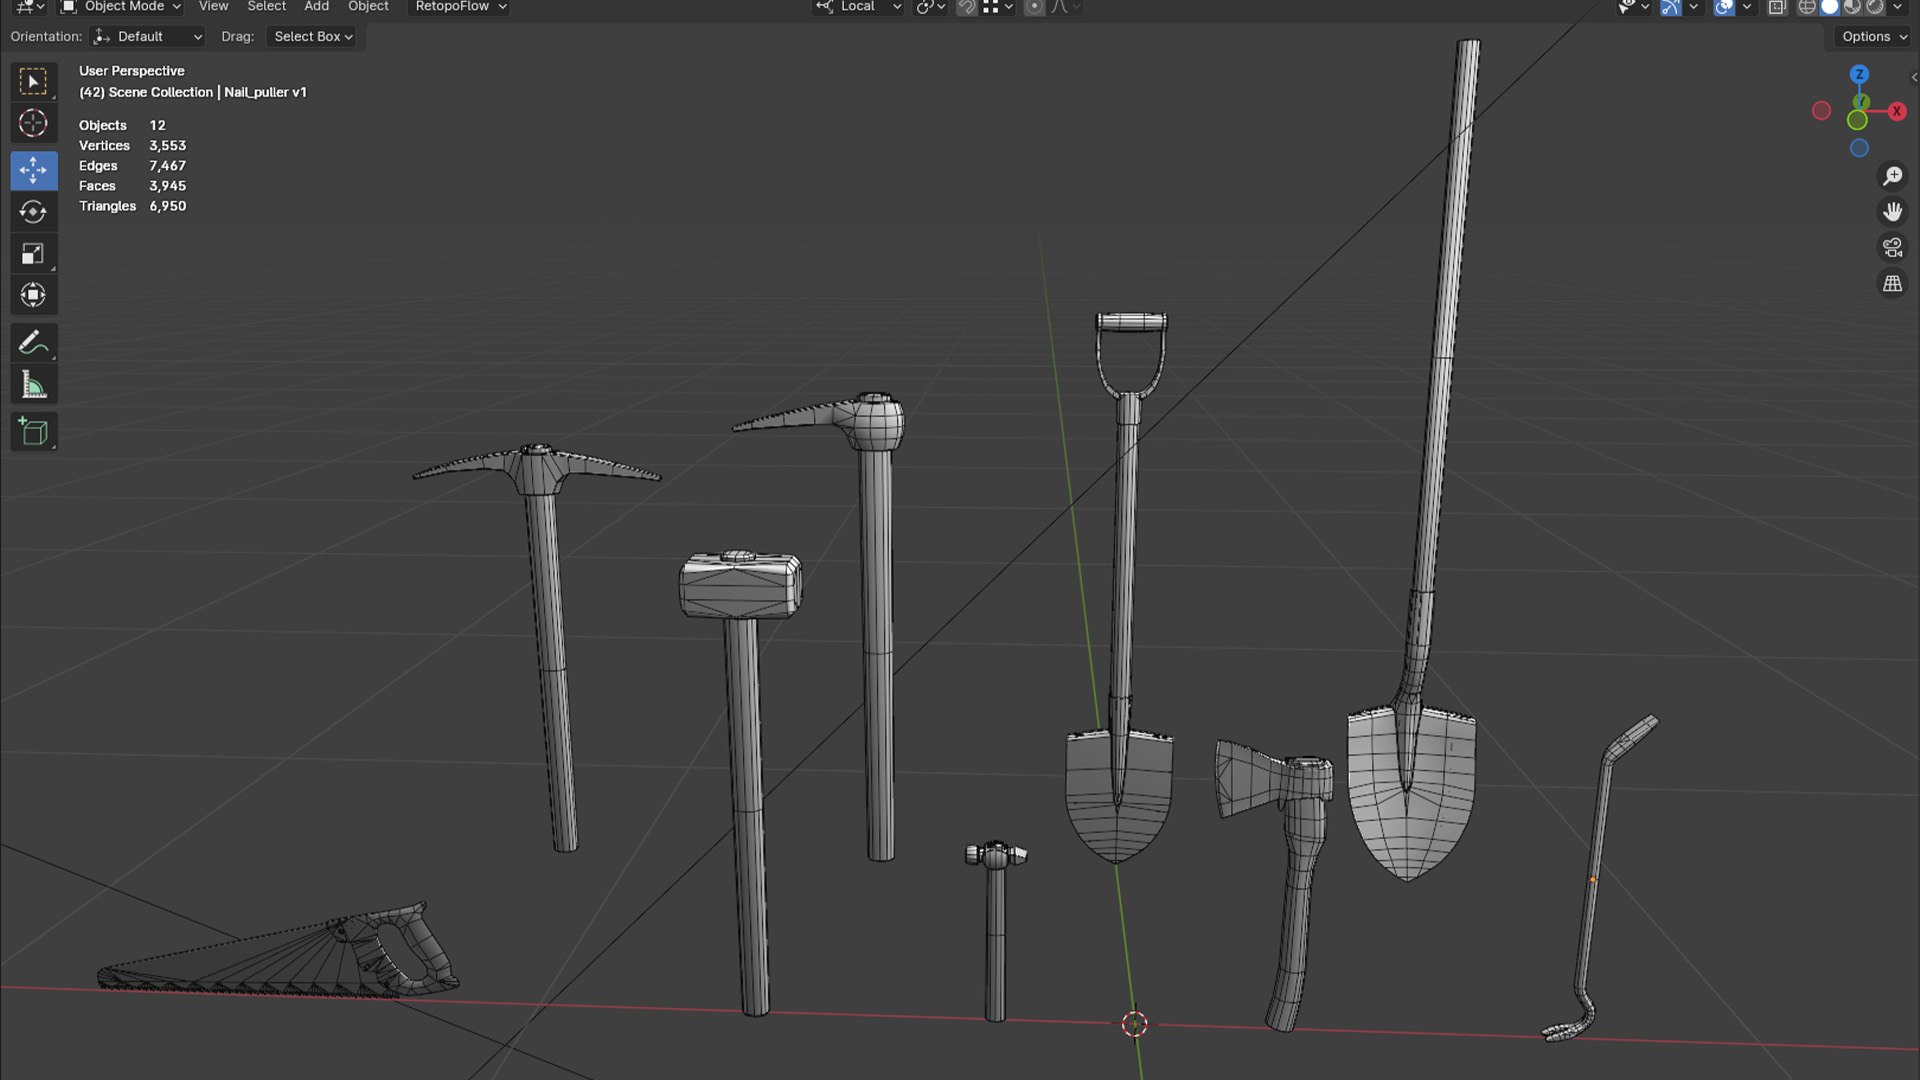Screen dimensions: 1920x1080
Task: Open gizmo settings dropdown arrow
Action: [1694, 7]
